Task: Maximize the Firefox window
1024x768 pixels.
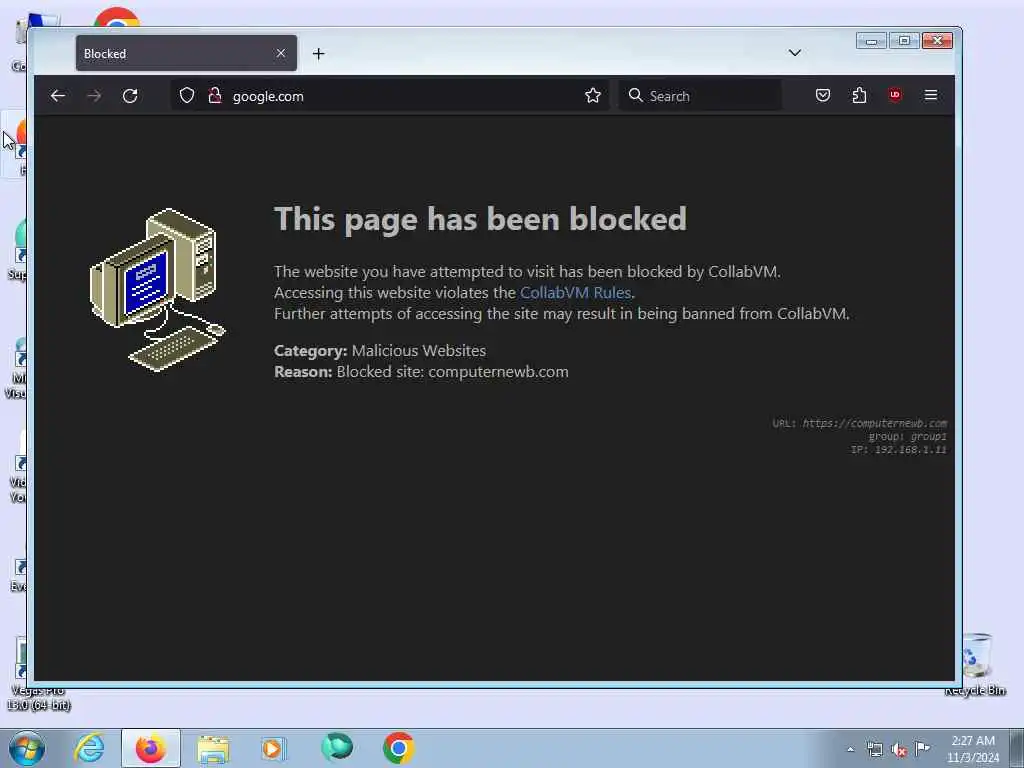Action: [x=904, y=41]
